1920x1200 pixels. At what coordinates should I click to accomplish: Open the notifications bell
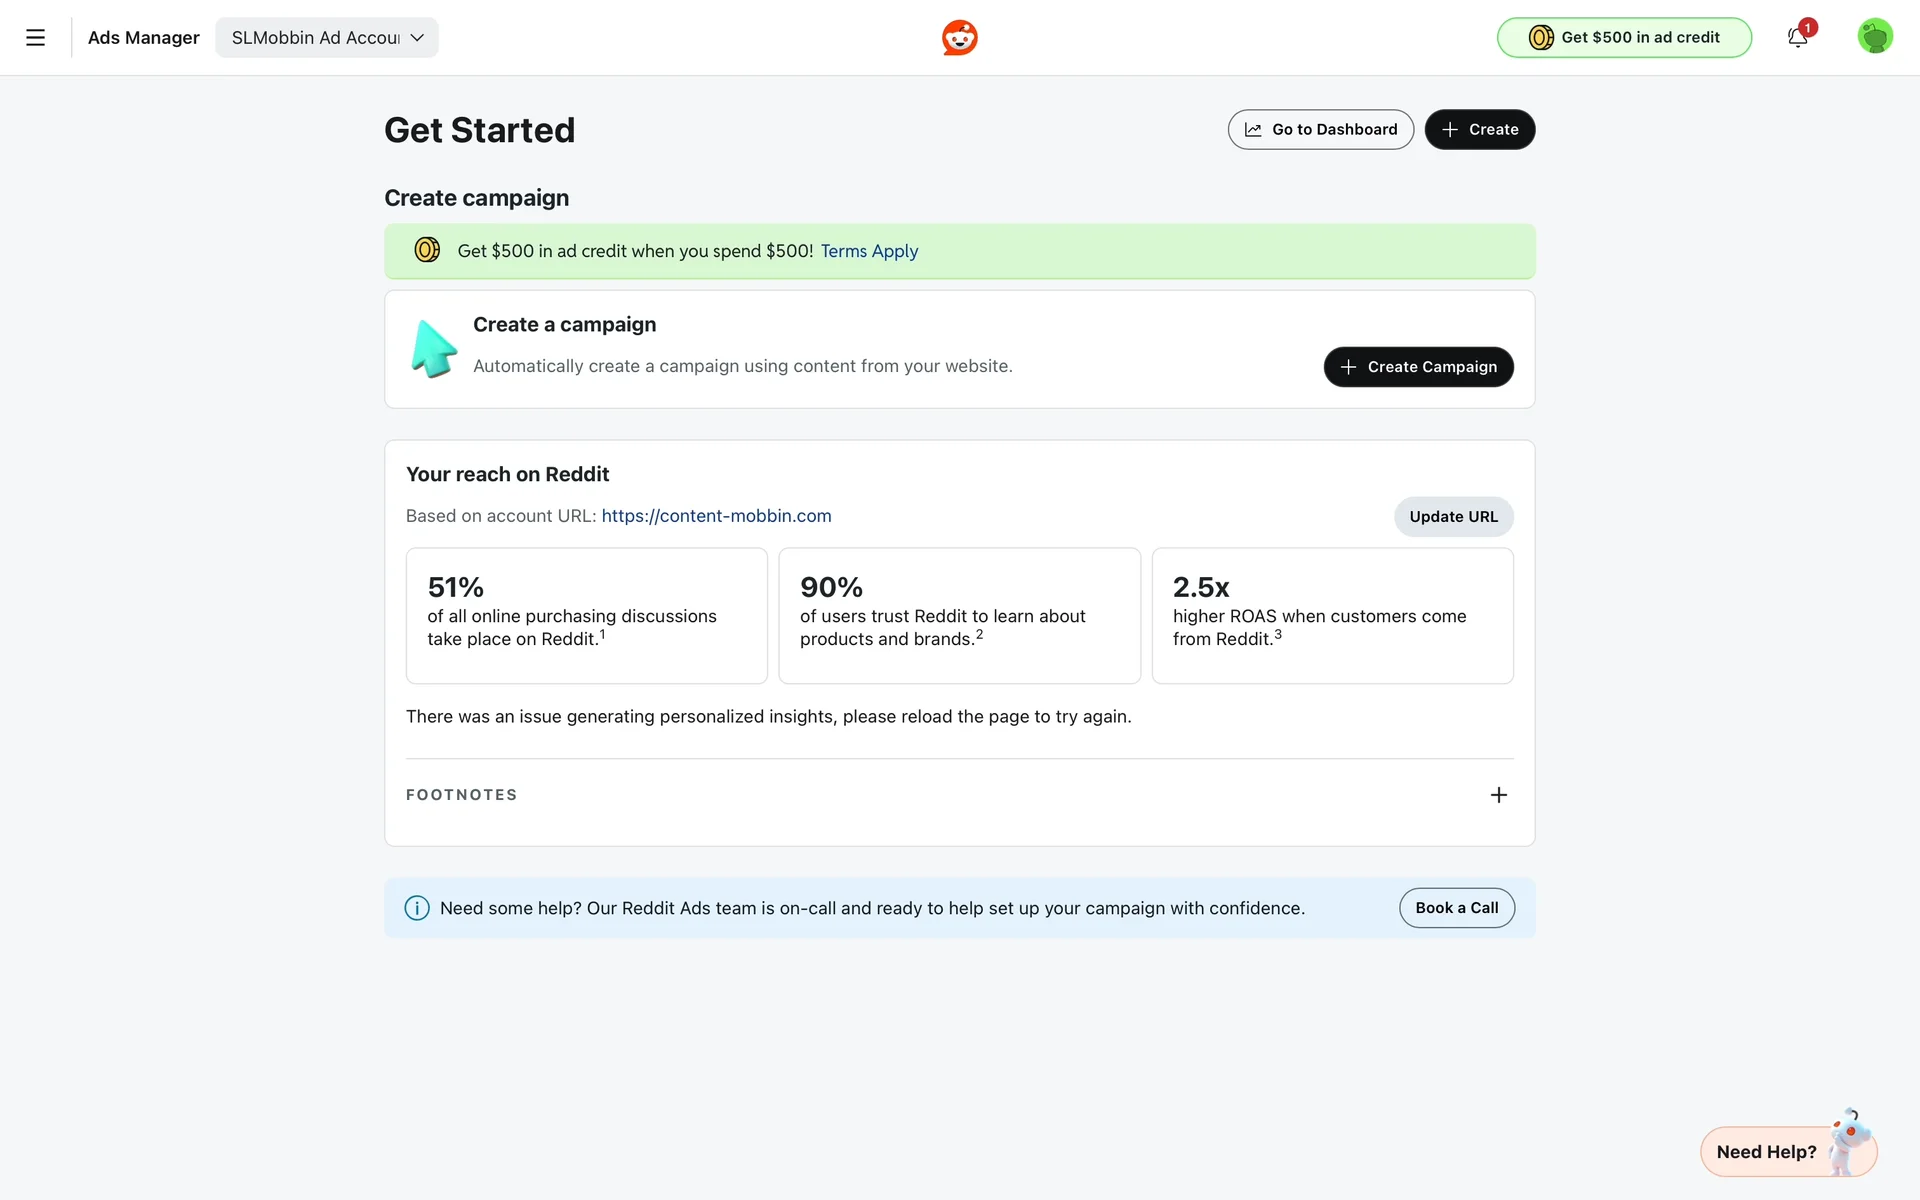pyautogui.click(x=1797, y=38)
